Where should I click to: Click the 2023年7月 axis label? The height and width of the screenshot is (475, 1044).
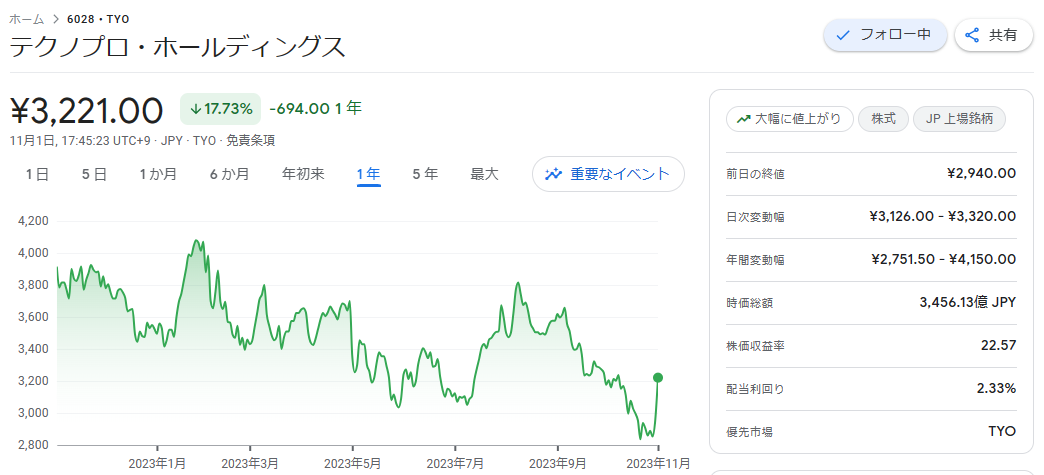coord(455,462)
